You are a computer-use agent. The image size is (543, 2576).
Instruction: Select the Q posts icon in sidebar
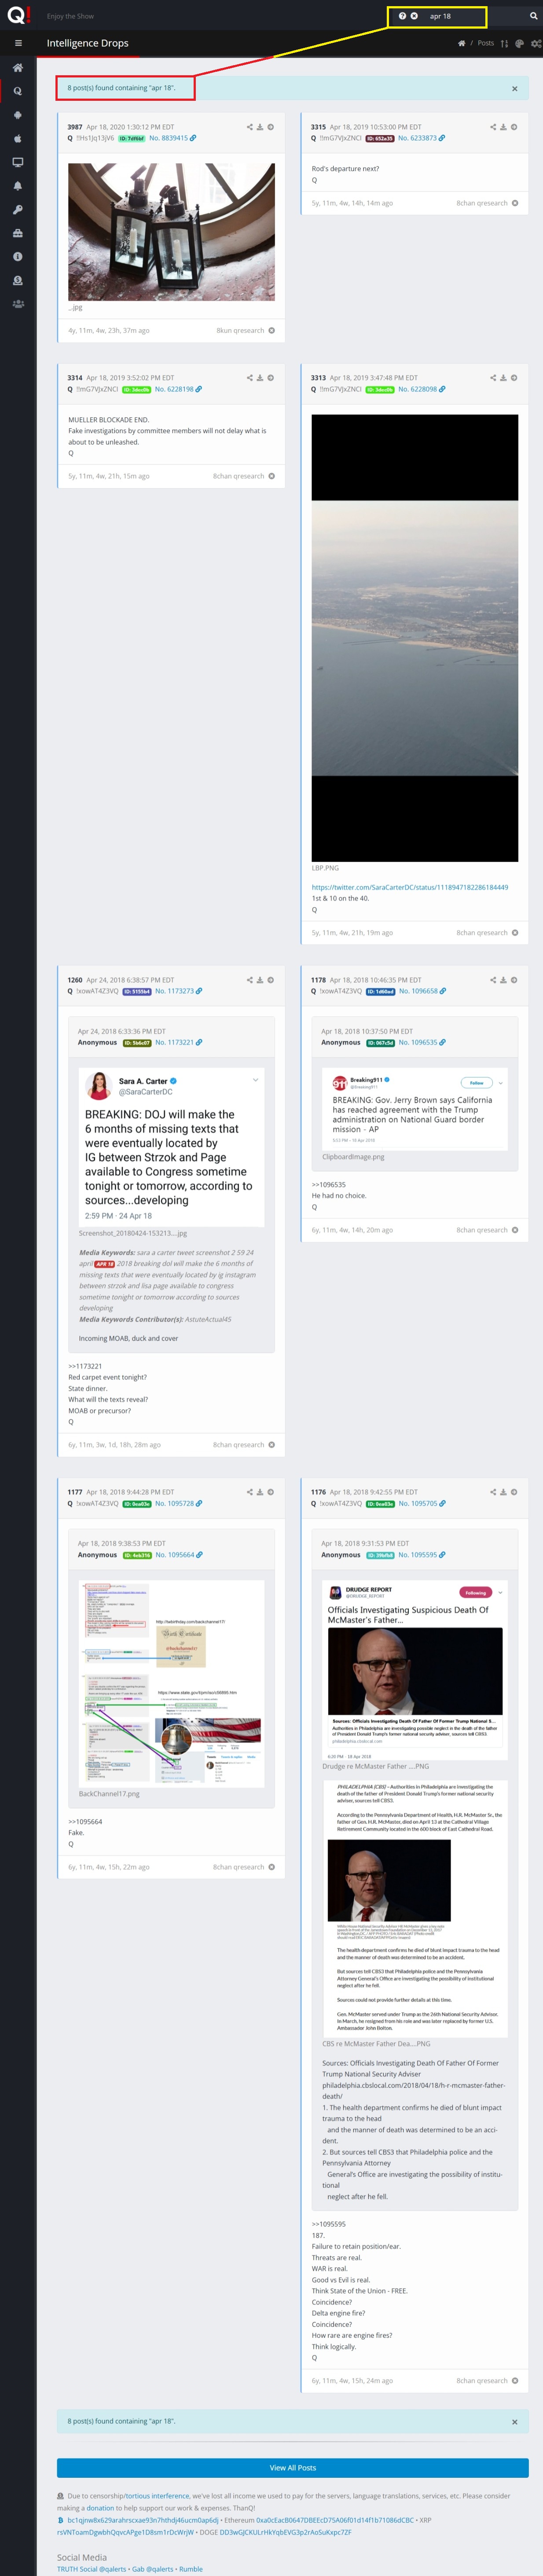pyautogui.click(x=18, y=91)
